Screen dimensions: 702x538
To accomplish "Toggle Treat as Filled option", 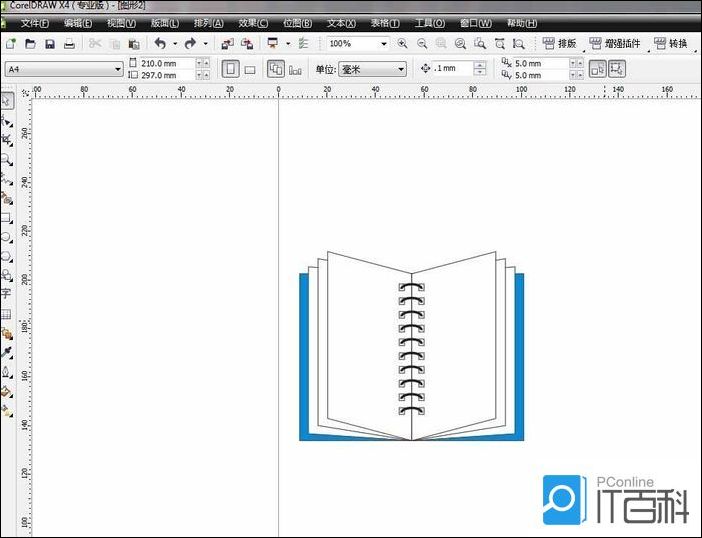I will coord(597,69).
